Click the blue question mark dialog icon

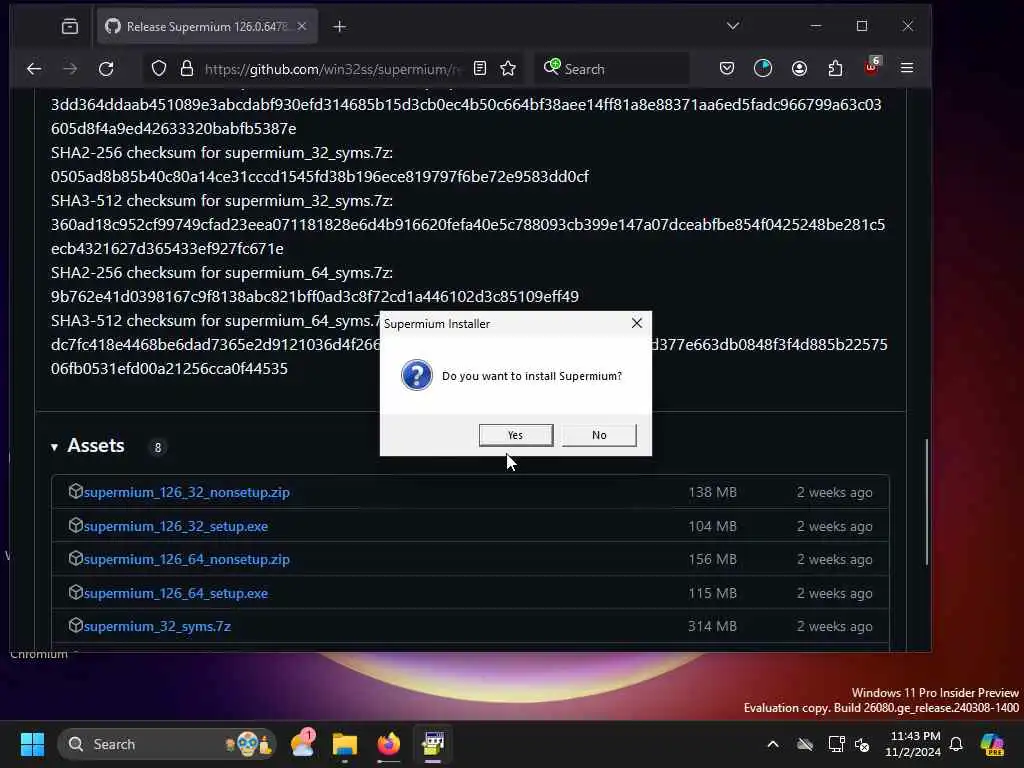tap(417, 376)
